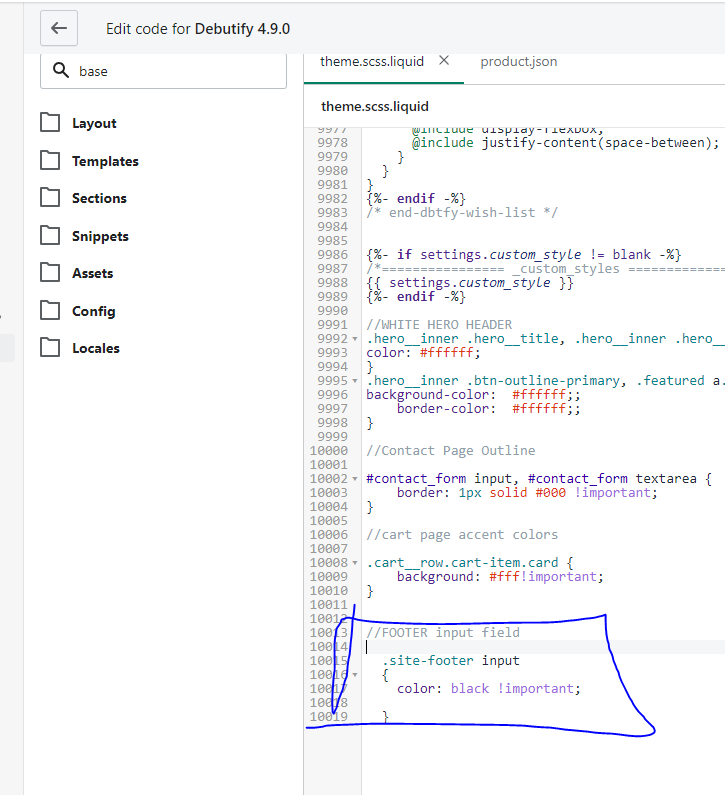
Task: Toggle fold arrow at line 10002
Action: point(355,479)
